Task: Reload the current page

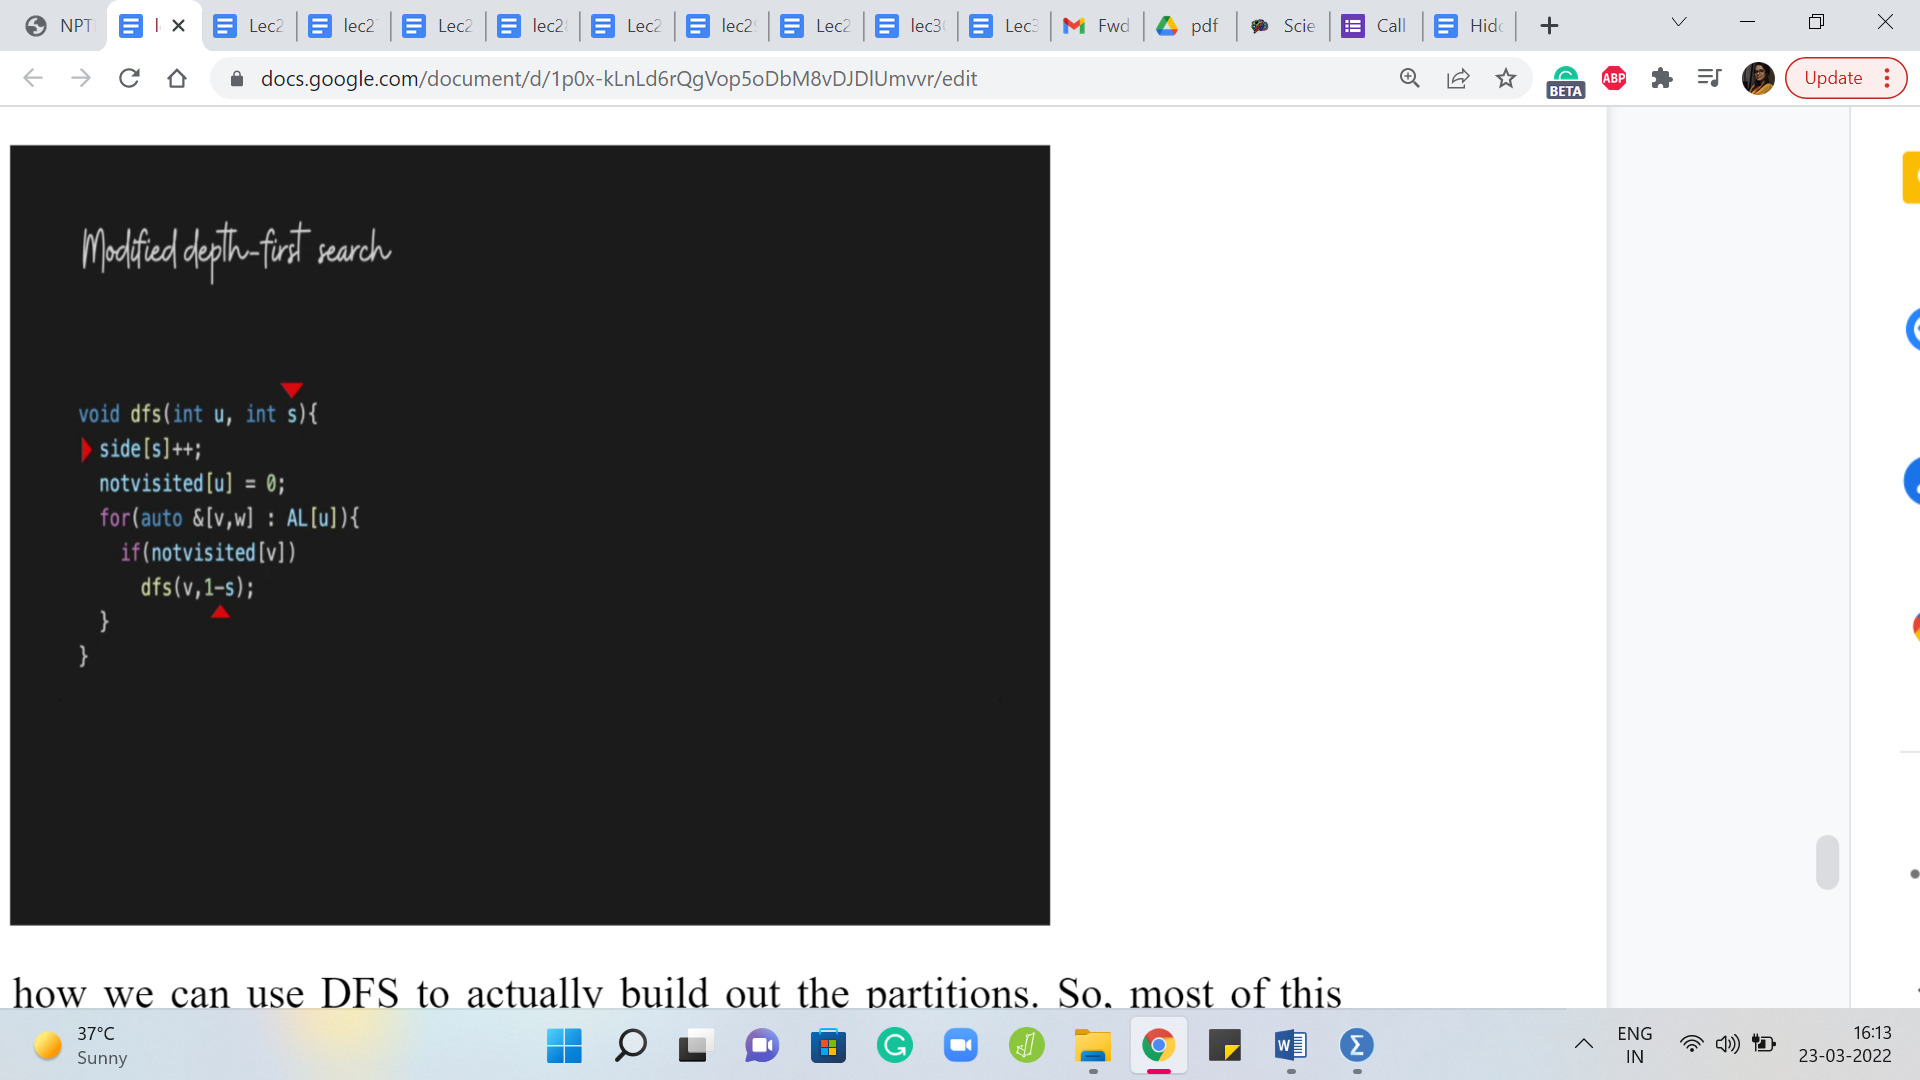Action: [129, 78]
